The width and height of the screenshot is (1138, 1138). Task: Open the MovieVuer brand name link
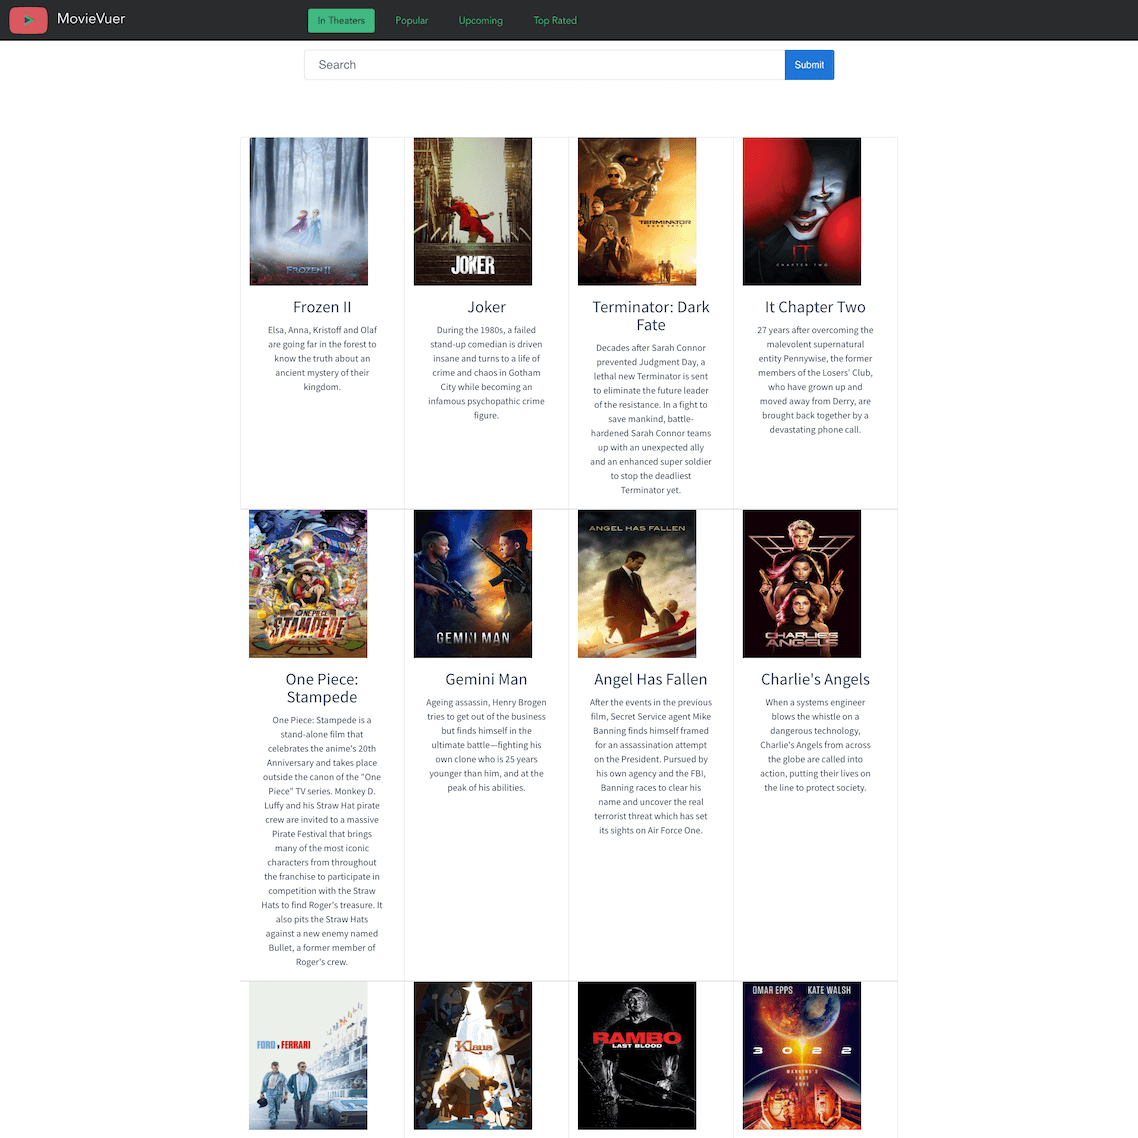coord(91,19)
